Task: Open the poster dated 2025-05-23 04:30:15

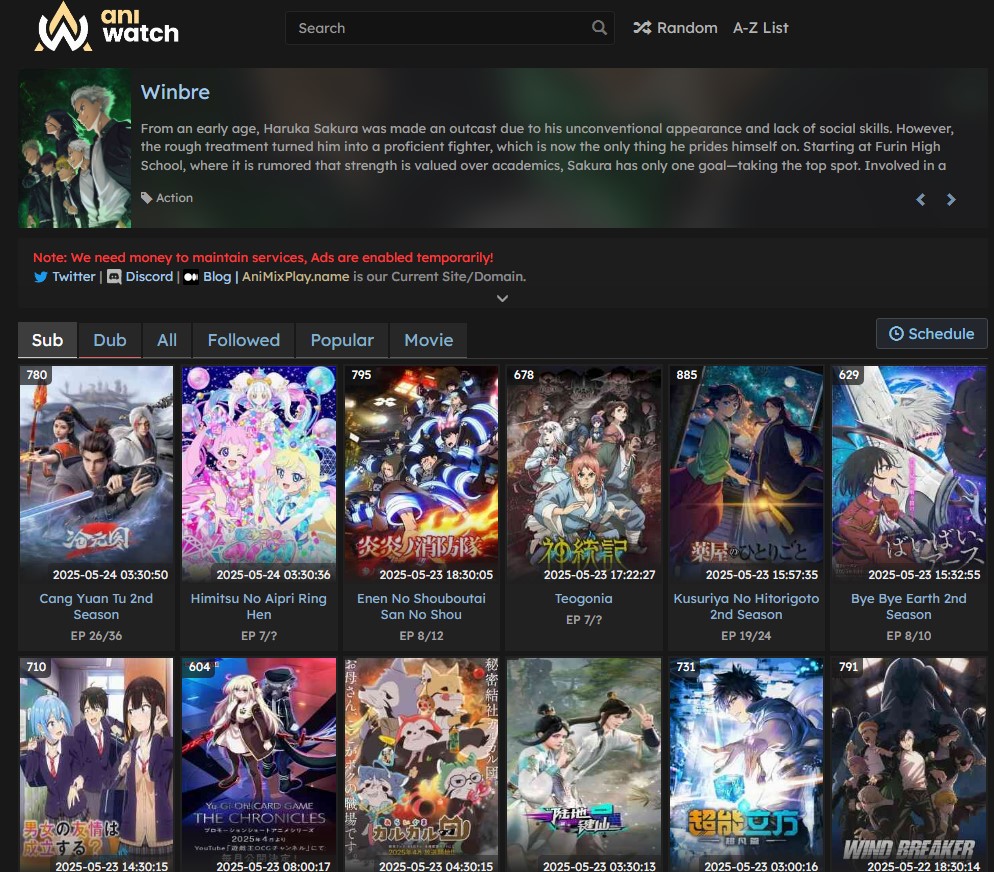Action: tap(421, 765)
